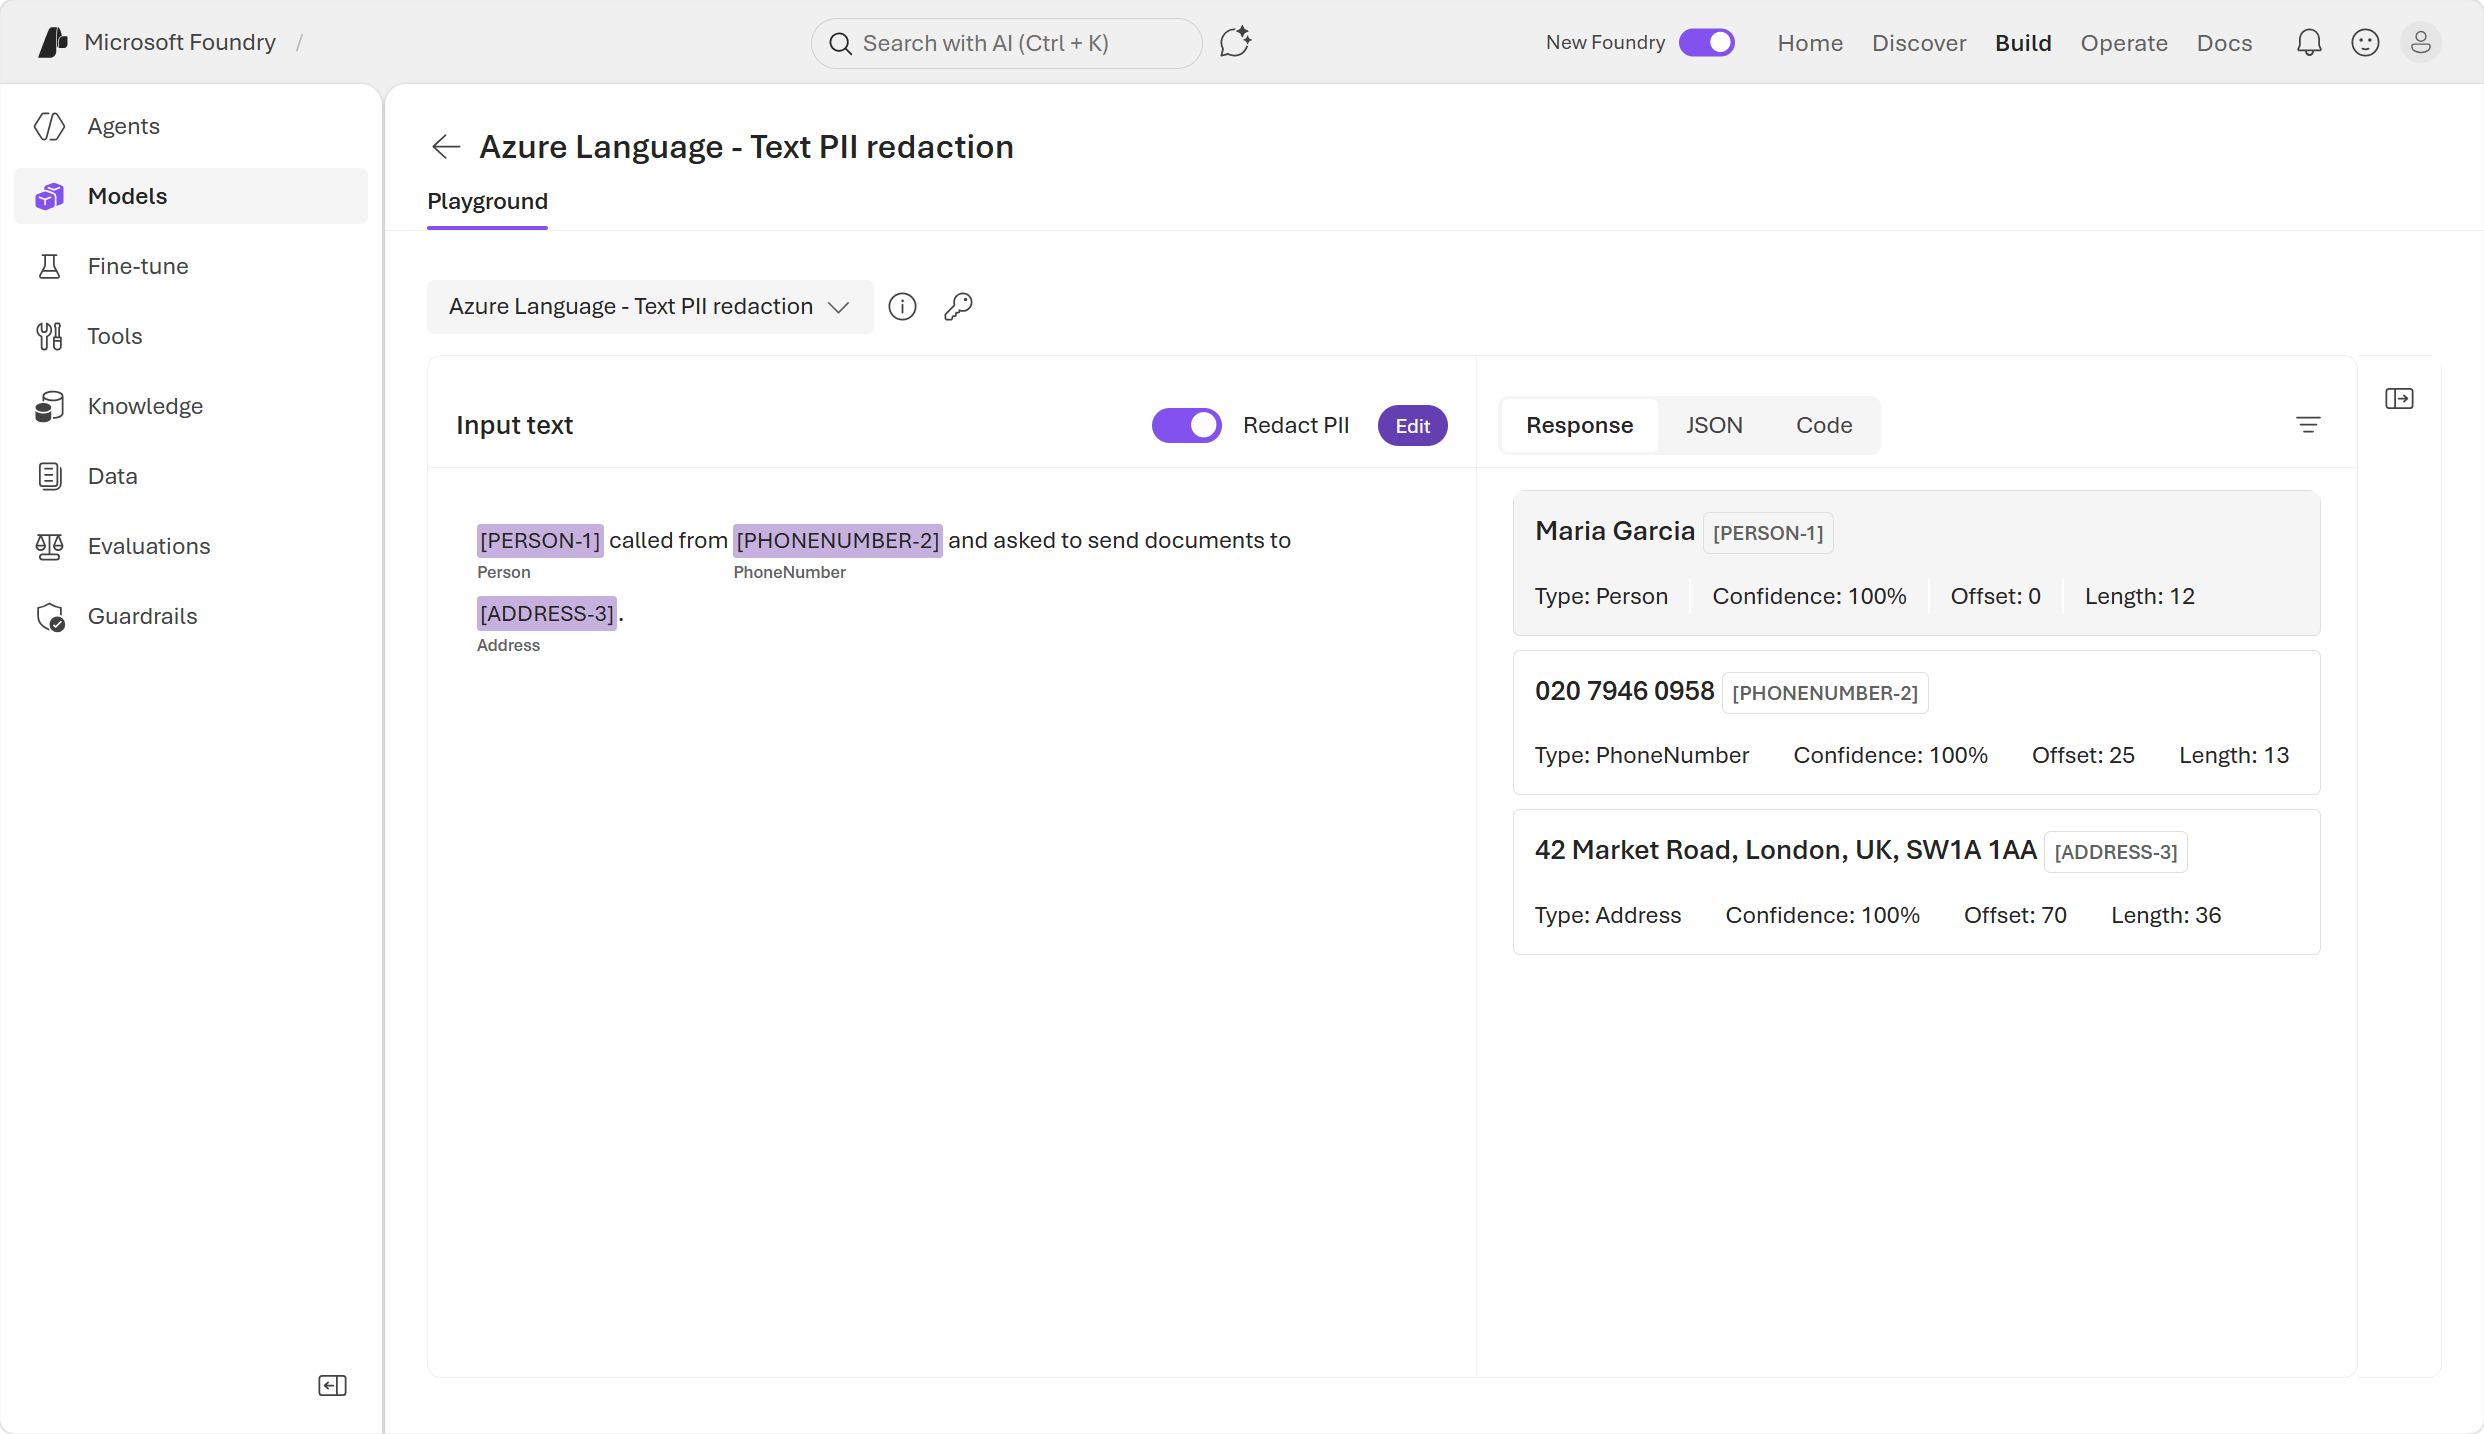Click the feedback smiley icon

(2365, 42)
